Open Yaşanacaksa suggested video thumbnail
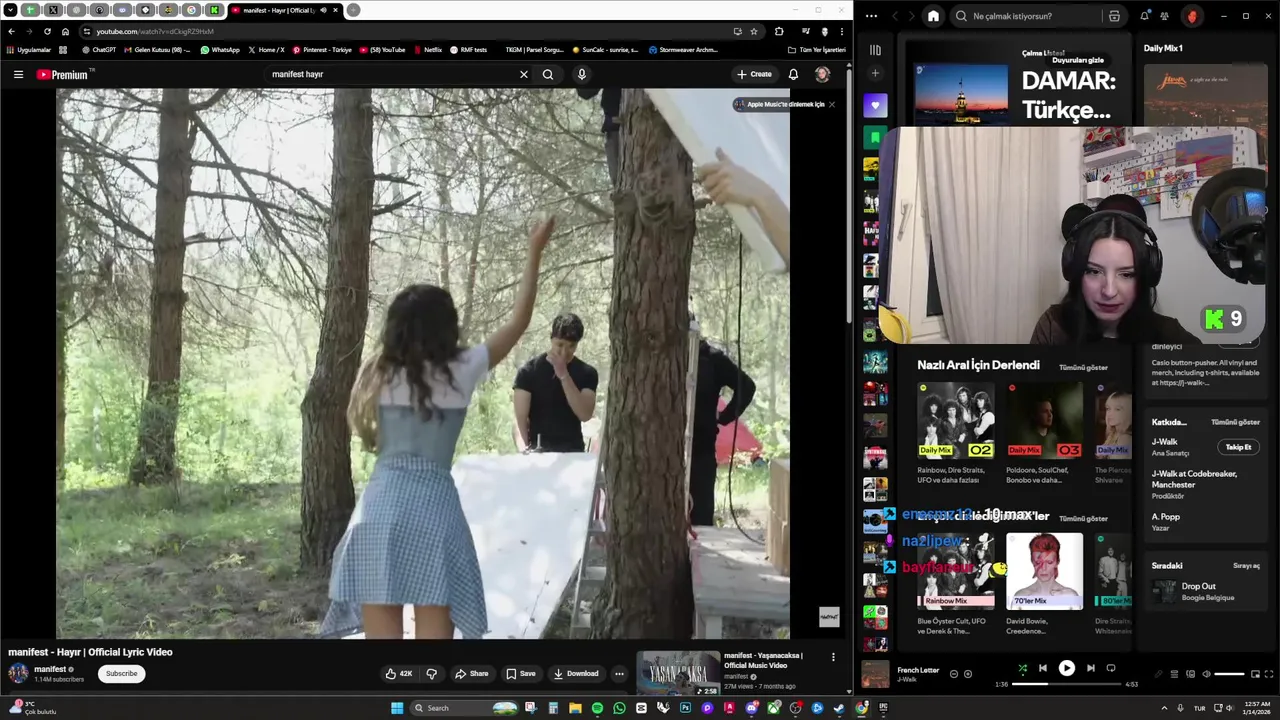This screenshot has height=720, width=1280. coord(678,673)
